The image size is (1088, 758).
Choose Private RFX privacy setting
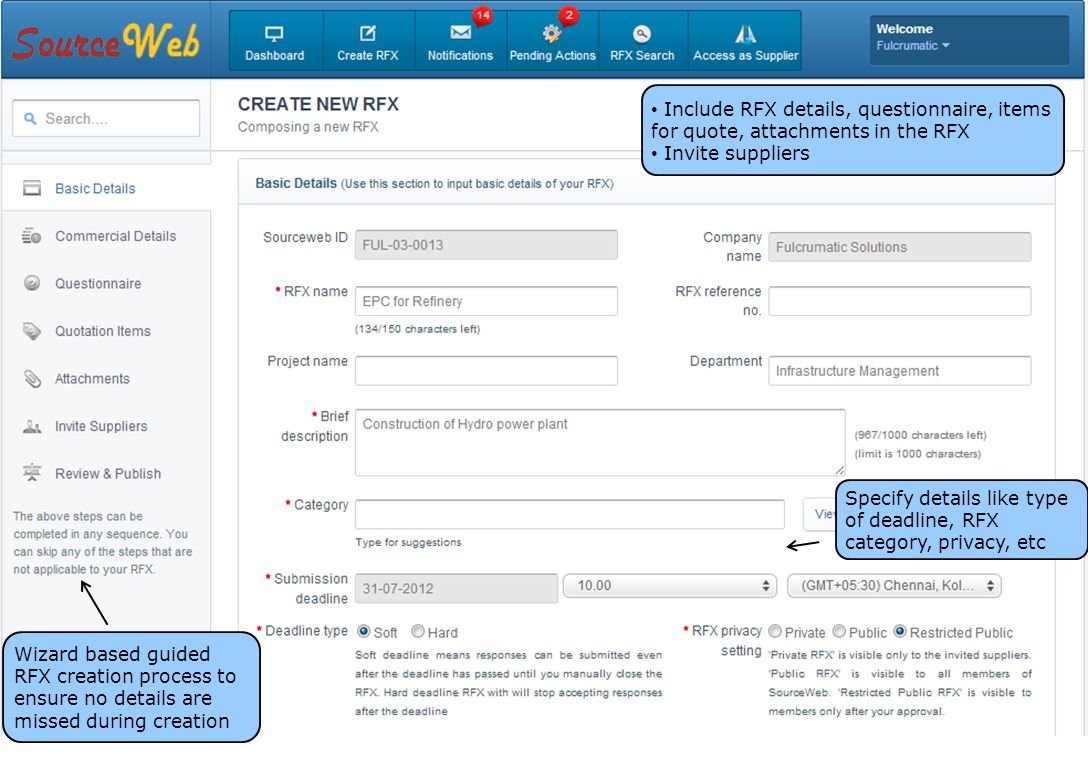point(775,631)
